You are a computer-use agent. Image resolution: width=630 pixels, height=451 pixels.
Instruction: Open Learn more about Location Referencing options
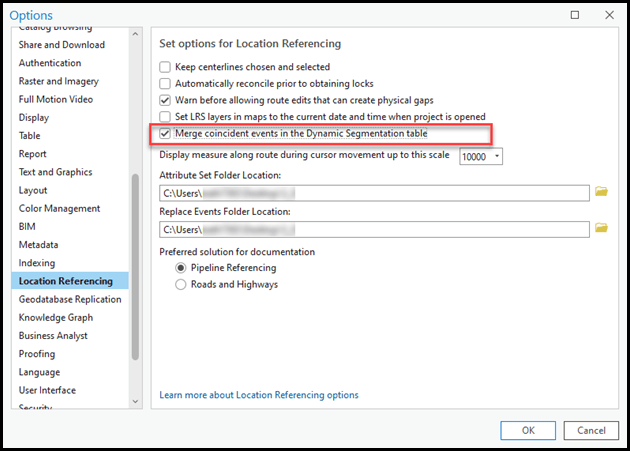point(259,395)
